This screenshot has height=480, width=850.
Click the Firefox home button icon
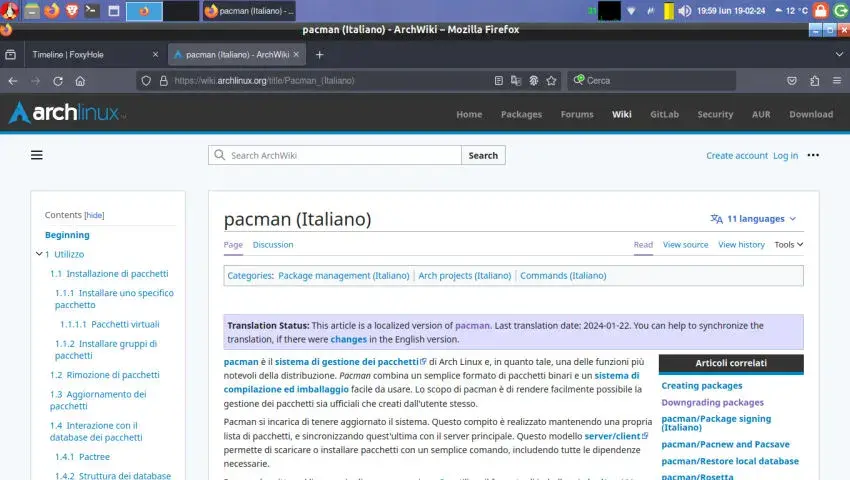(80, 81)
